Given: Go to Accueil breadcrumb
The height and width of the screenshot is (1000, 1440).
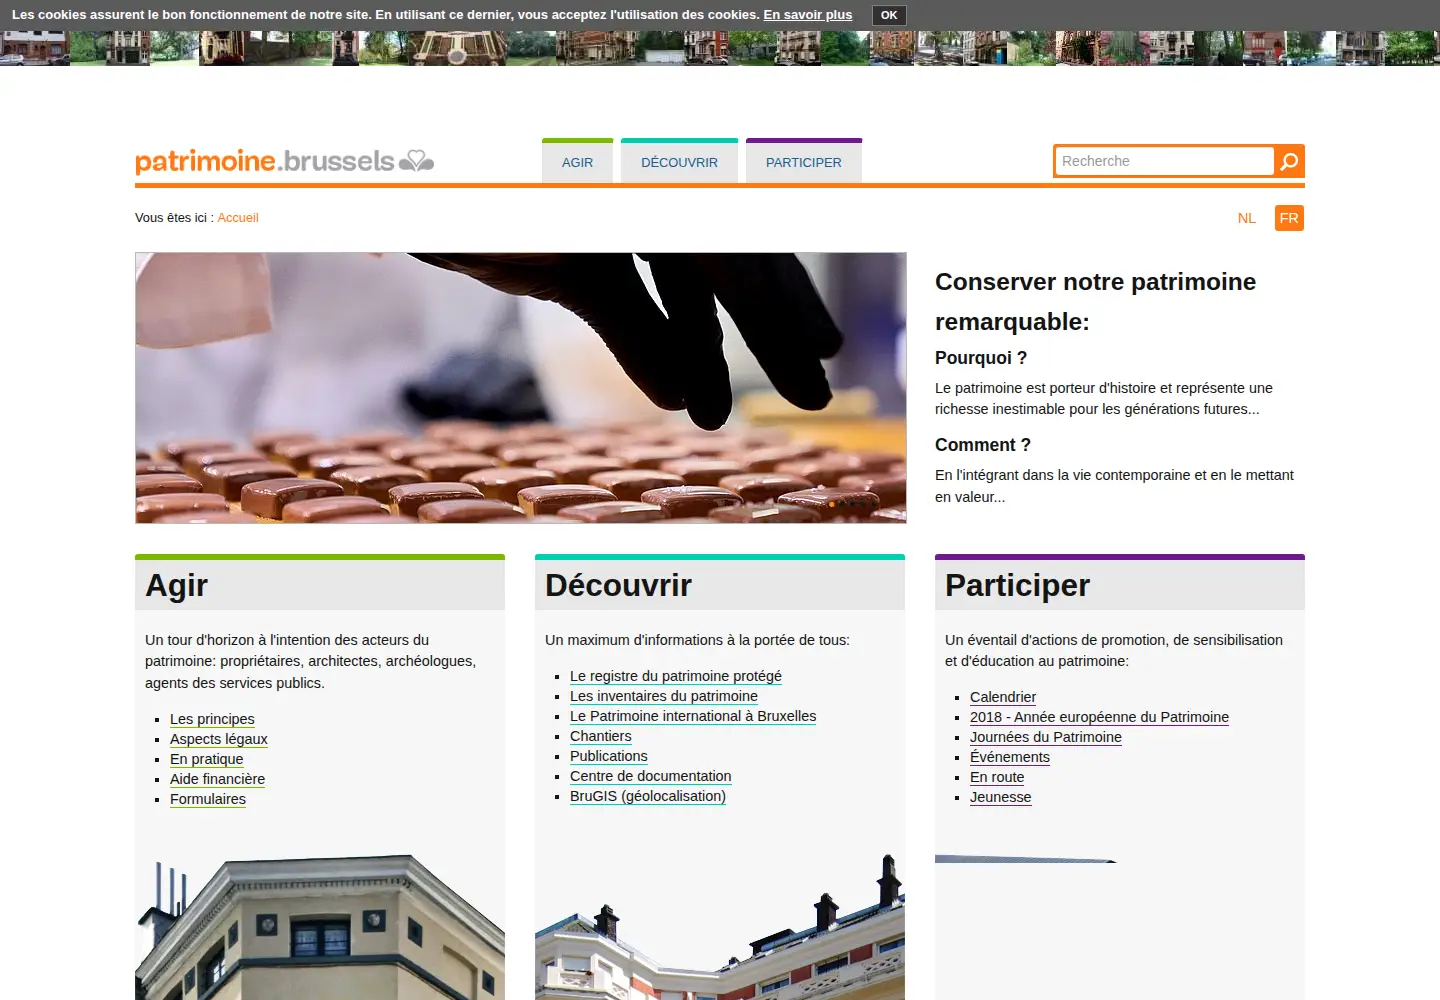Looking at the screenshot, I should point(238,218).
